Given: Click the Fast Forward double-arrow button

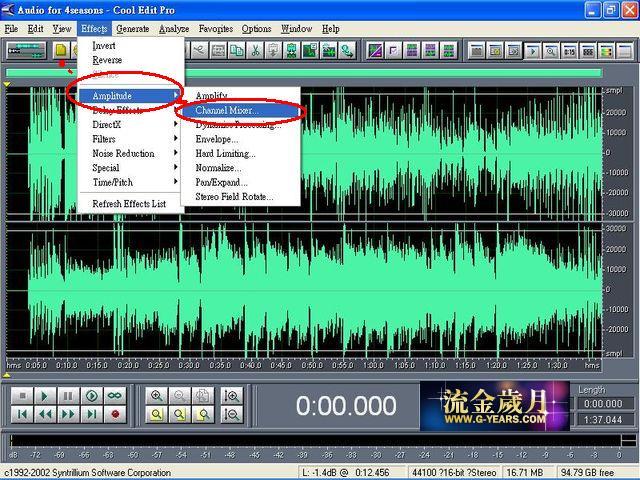Looking at the screenshot, I should click(69, 415).
